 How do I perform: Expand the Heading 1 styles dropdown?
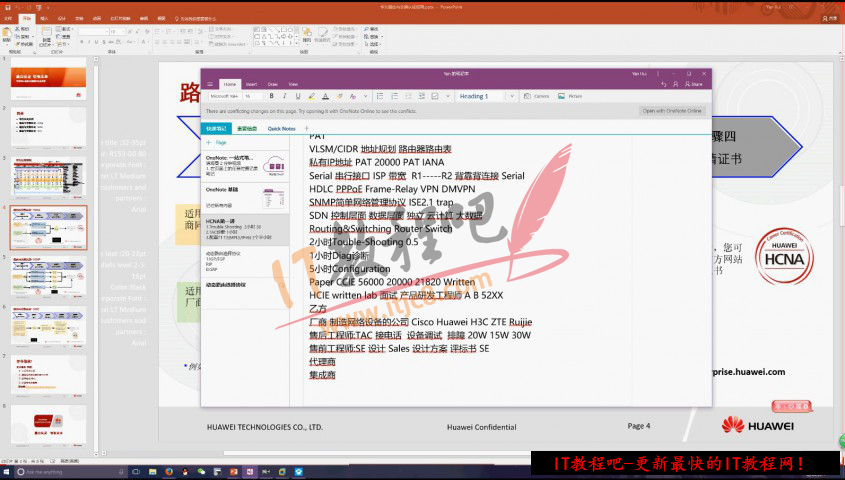click(514, 96)
